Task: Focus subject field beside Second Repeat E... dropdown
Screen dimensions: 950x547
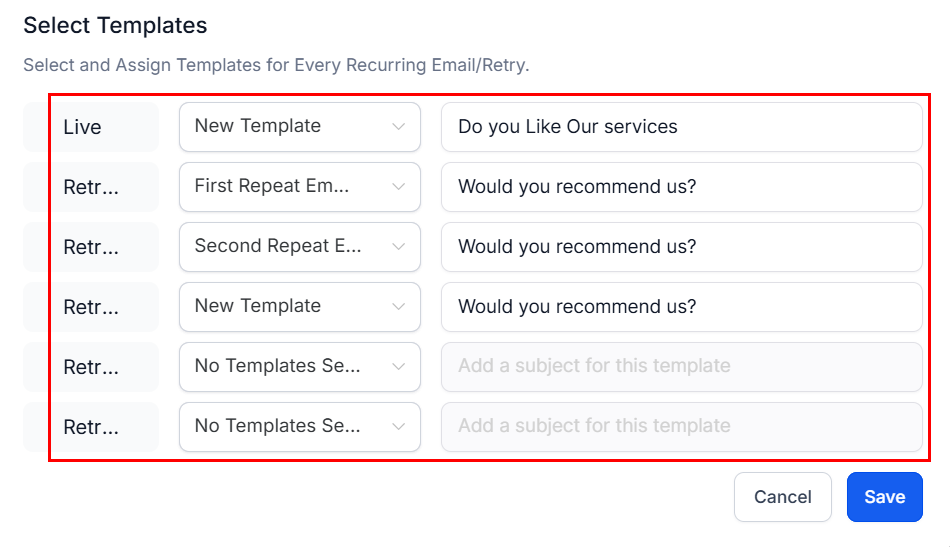Action: click(x=681, y=247)
